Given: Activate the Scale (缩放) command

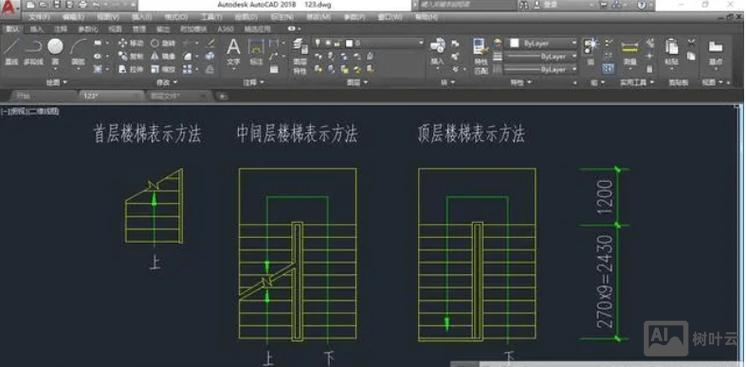Looking at the screenshot, I should [163, 69].
